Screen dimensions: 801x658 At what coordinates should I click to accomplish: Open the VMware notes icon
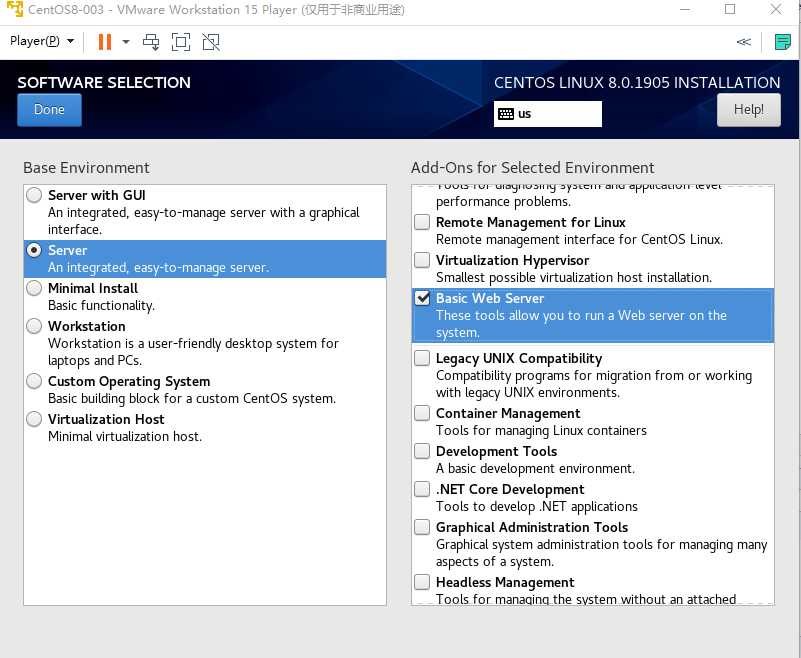(x=783, y=42)
